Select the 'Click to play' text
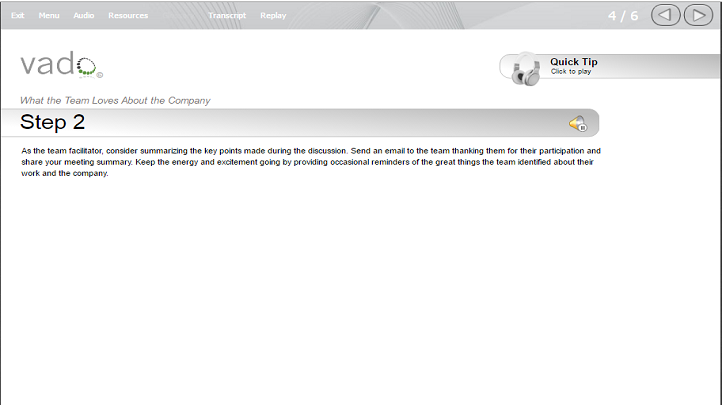Screen dimensions: 722x405 click(571, 71)
